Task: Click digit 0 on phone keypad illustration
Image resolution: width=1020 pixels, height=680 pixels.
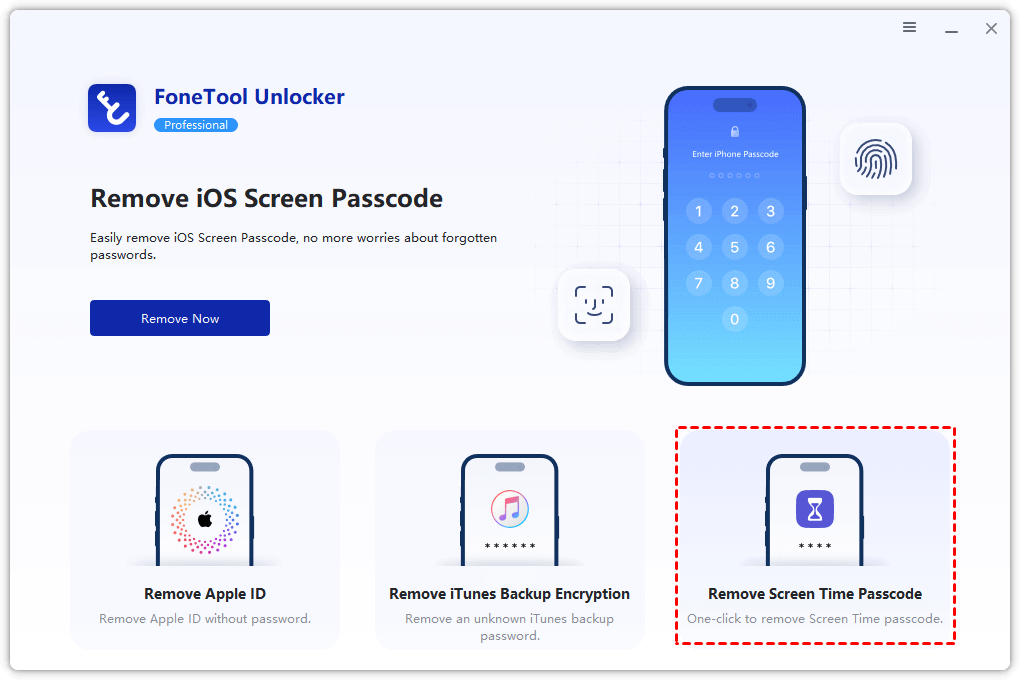Action: [x=734, y=320]
